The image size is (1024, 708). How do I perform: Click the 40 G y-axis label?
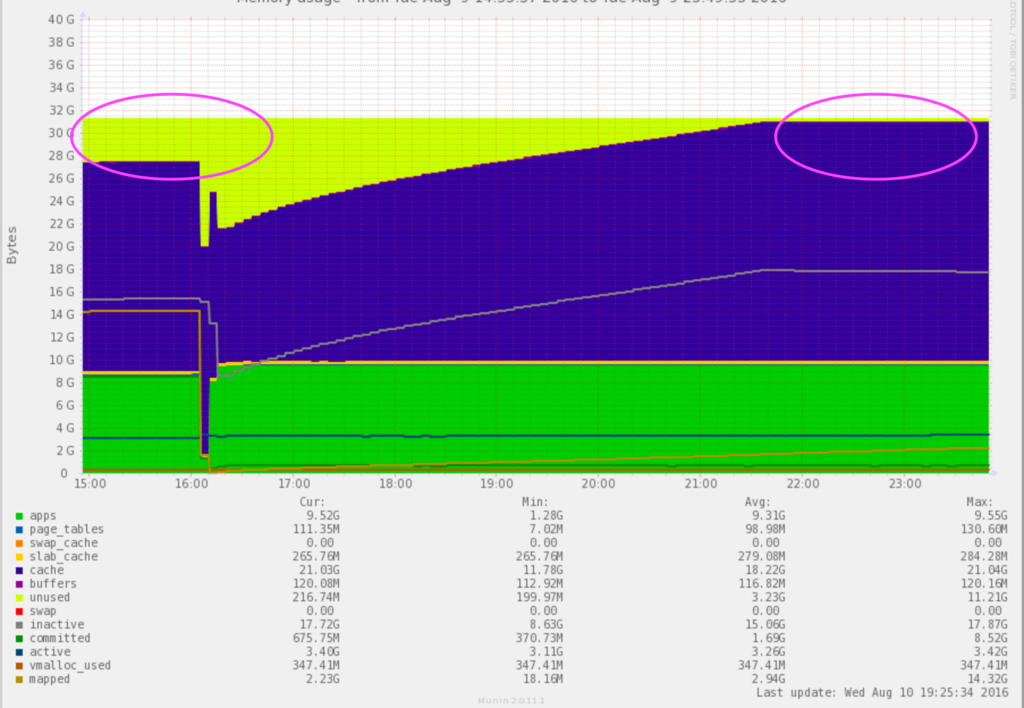61,20
